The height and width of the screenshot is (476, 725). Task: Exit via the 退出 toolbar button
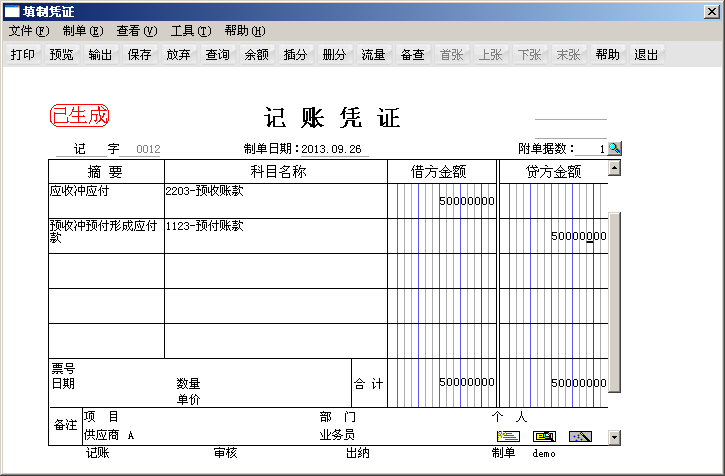pos(646,55)
